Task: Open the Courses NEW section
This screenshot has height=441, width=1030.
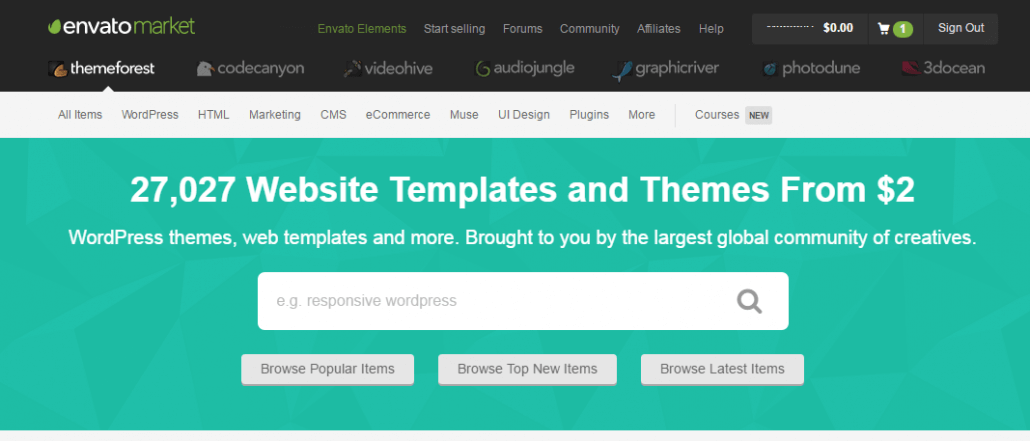Action: [732, 115]
